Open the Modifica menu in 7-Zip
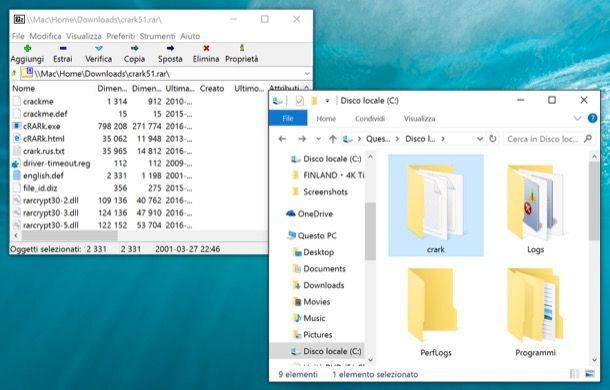610x390 pixels. pos(45,36)
